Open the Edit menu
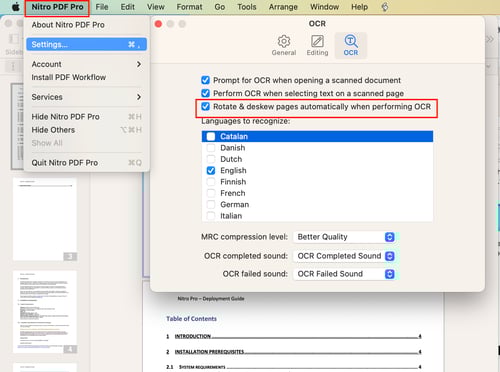 coord(128,7)
